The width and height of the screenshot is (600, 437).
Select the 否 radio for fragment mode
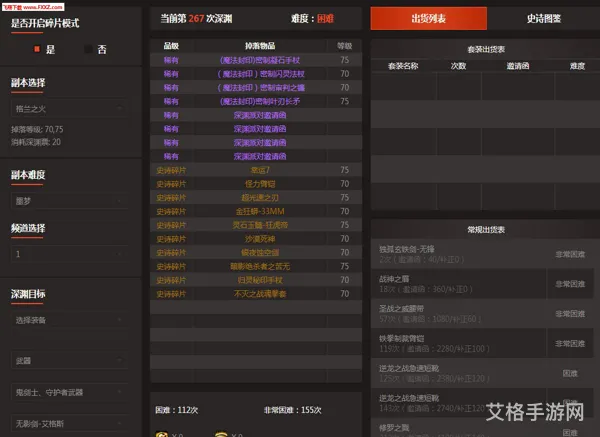click(x=88, y=49)
